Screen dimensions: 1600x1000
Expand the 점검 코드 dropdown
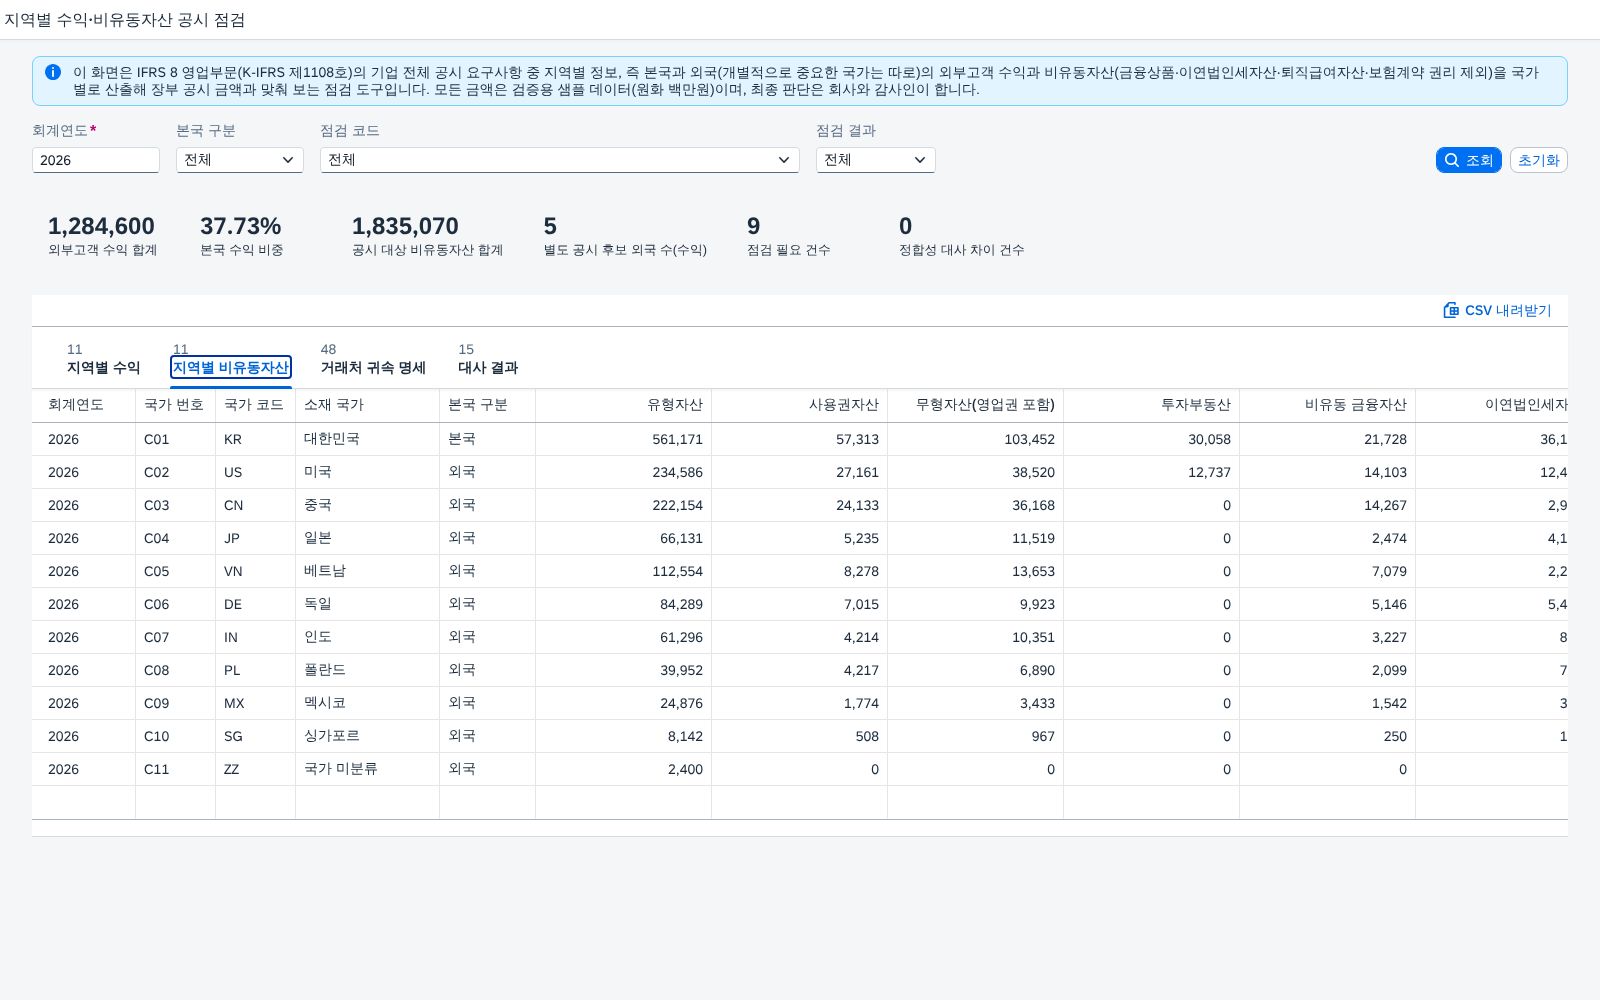tap(560, 160)
